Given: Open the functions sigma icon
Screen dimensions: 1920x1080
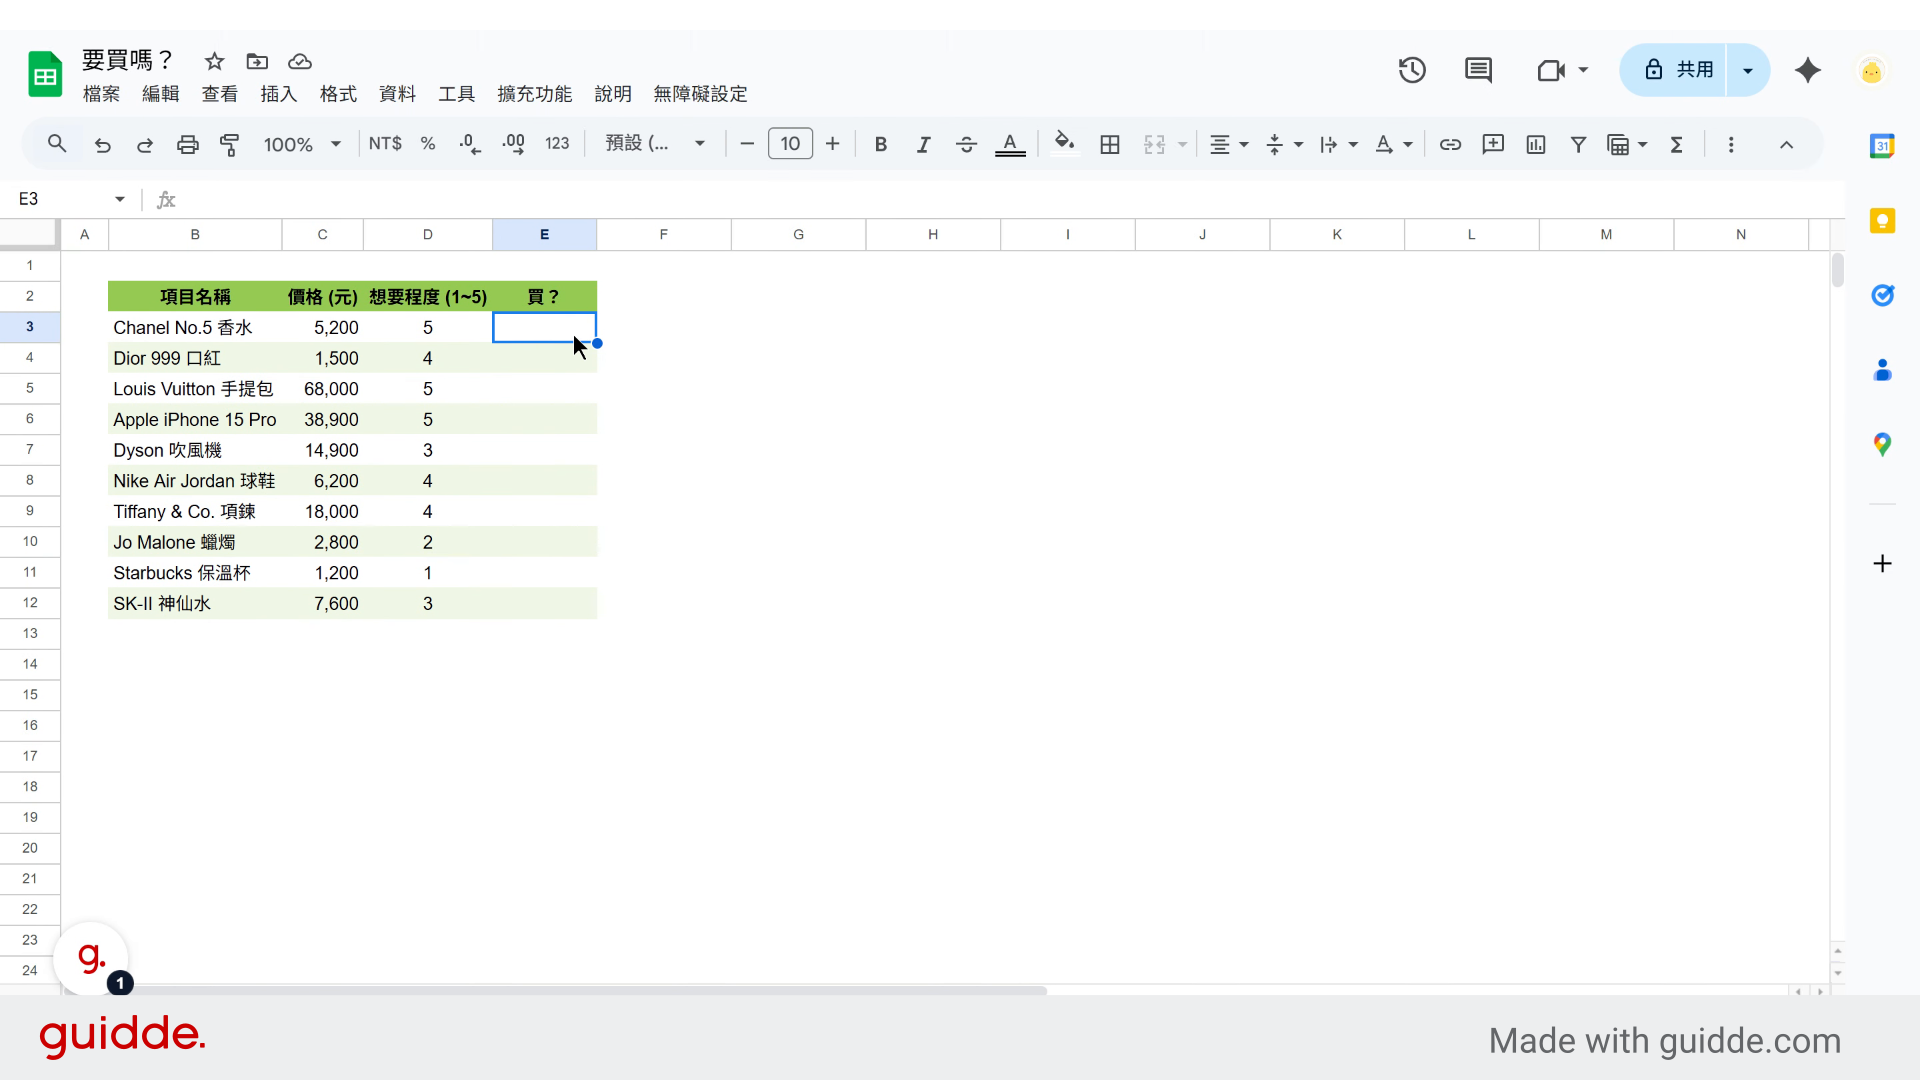Looking at the screenshot, I should click(1677, 144).
